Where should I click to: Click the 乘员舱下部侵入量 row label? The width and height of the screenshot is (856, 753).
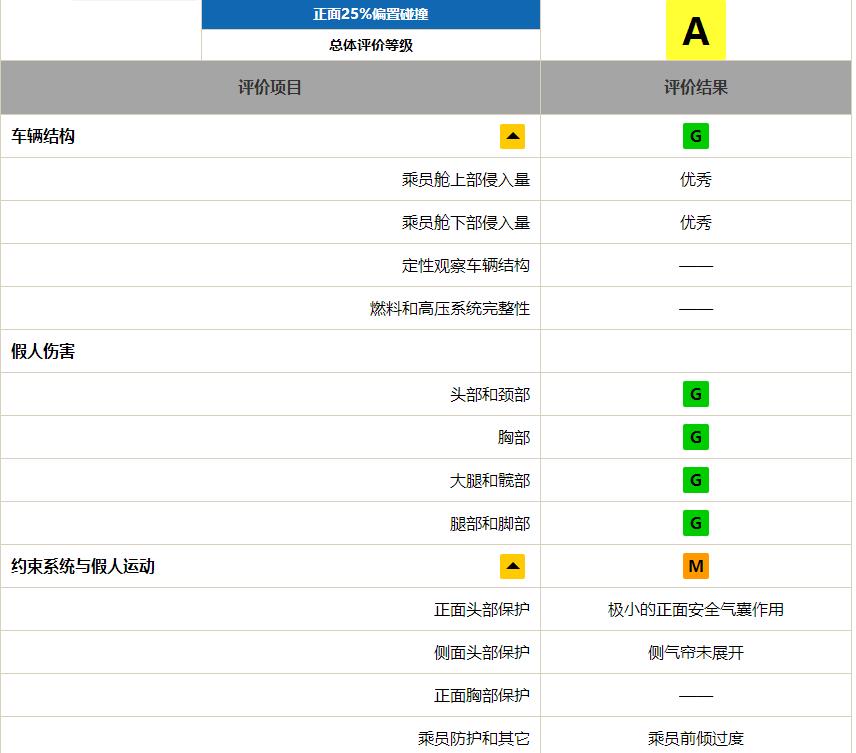point(466,222)
